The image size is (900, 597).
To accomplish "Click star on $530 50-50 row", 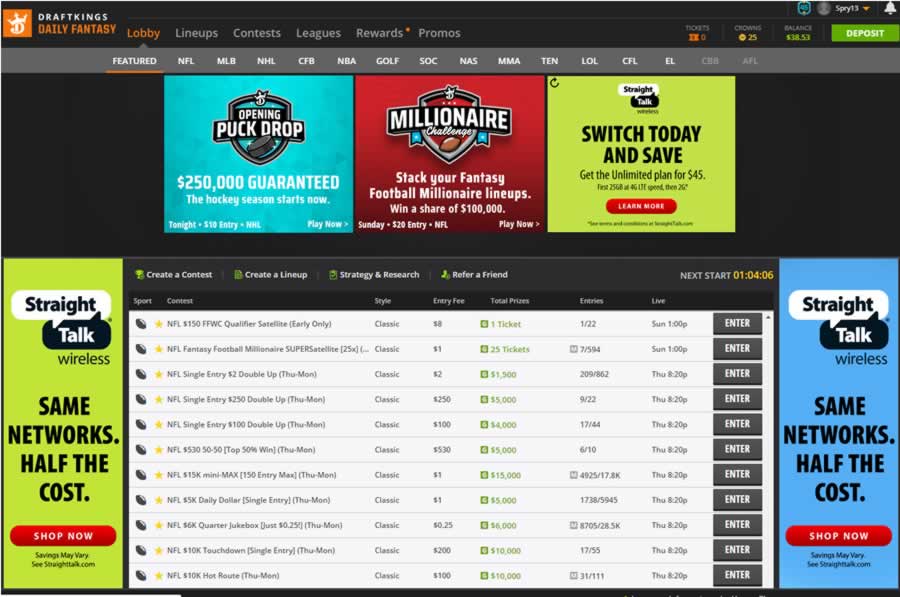I will click(x=158, y=449).
